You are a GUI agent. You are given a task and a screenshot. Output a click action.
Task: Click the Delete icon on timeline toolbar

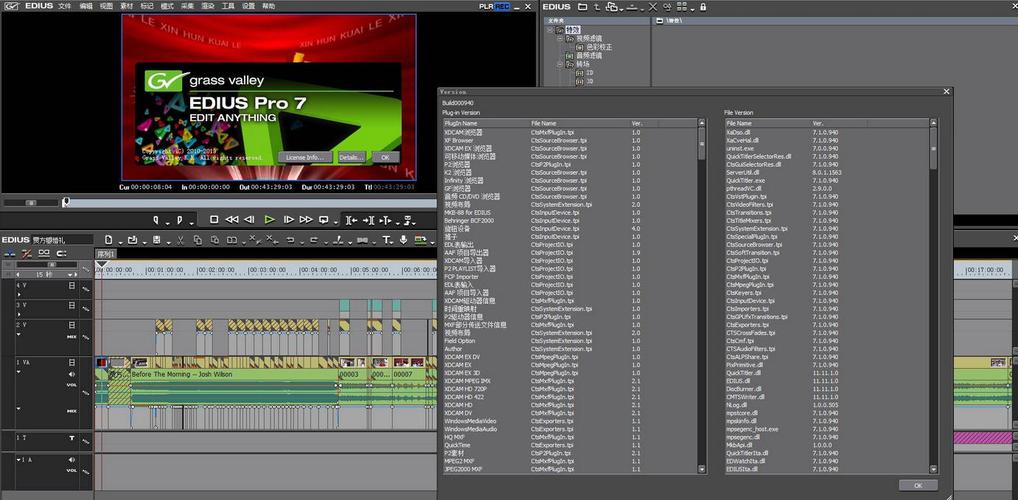click(x=253, y=239)
